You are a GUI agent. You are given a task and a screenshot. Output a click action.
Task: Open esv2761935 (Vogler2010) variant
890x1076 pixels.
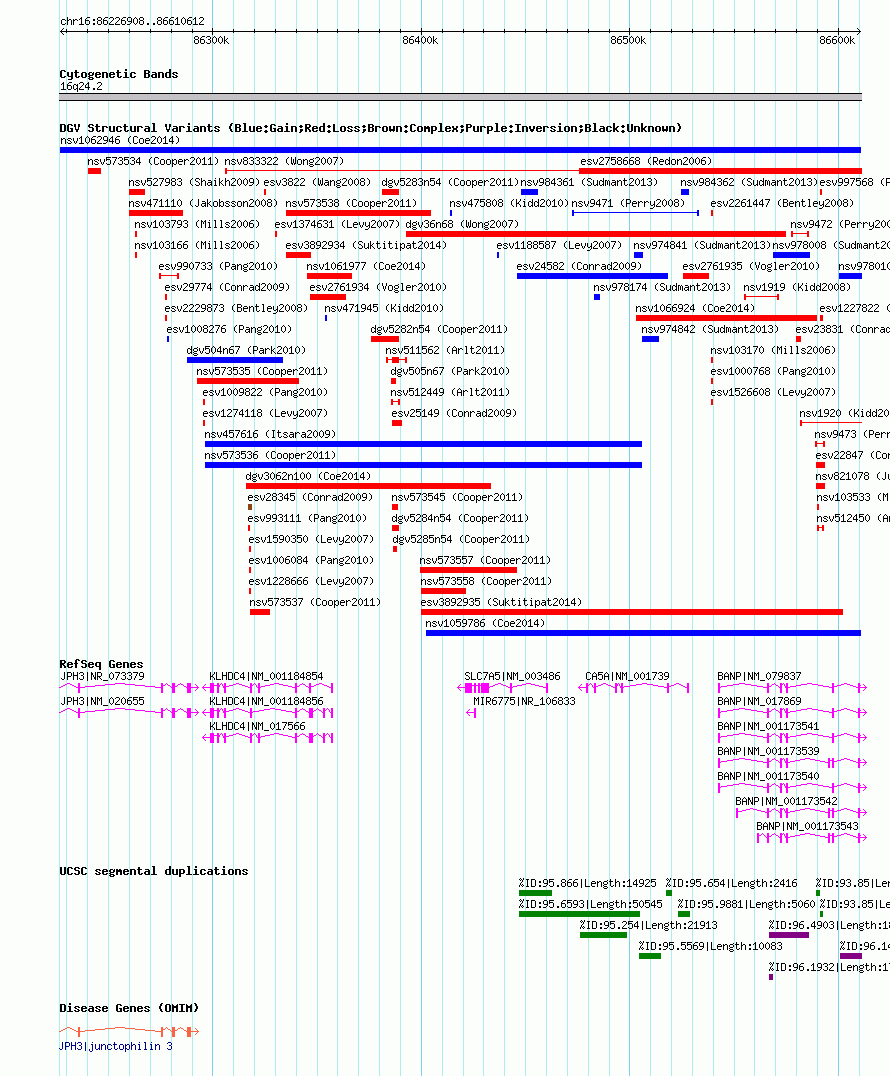point(751,267)
